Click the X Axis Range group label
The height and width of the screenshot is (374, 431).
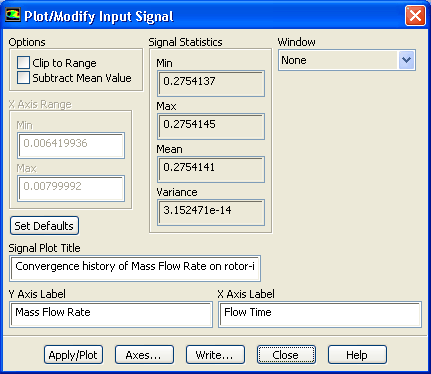click(x=40, y=104)
